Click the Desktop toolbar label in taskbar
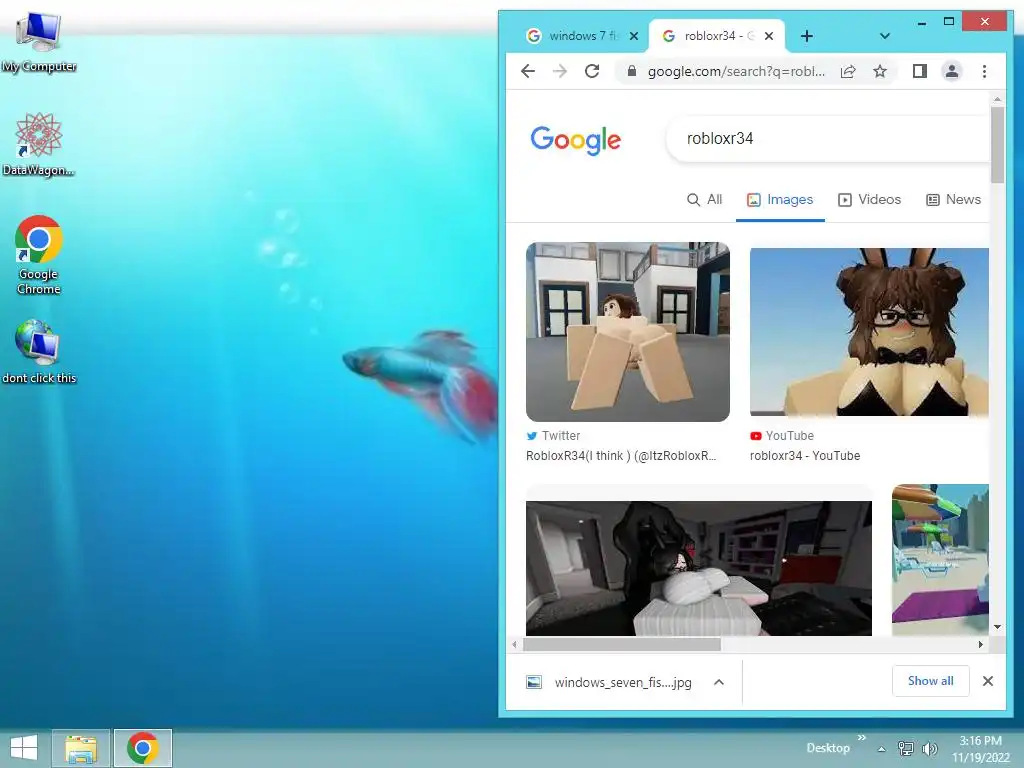The image size is (1024, 768). point(828,748)
